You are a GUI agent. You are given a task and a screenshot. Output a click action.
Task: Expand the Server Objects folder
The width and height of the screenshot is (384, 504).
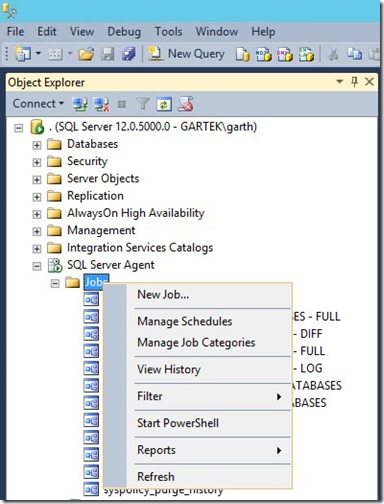[x=37, y=180]
